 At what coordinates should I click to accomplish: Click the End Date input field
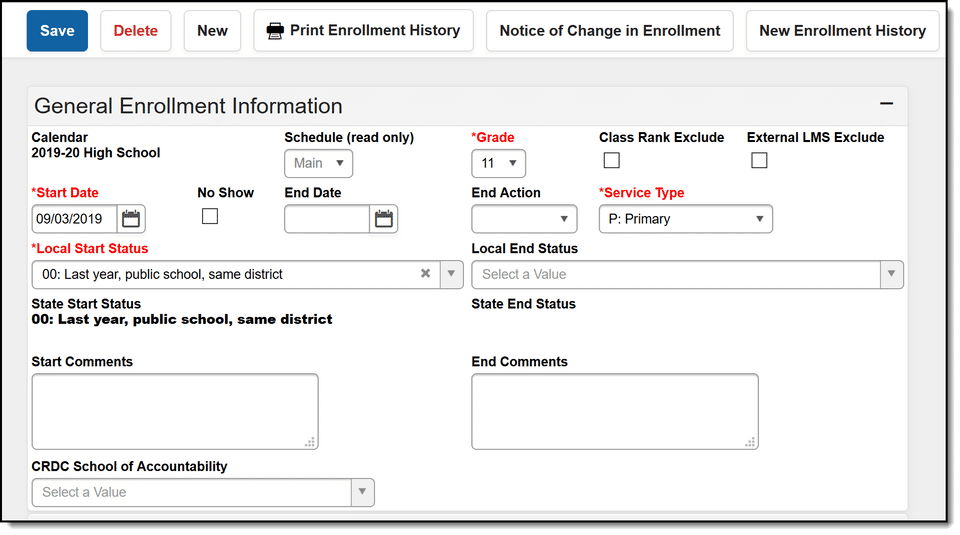[327, 219]
